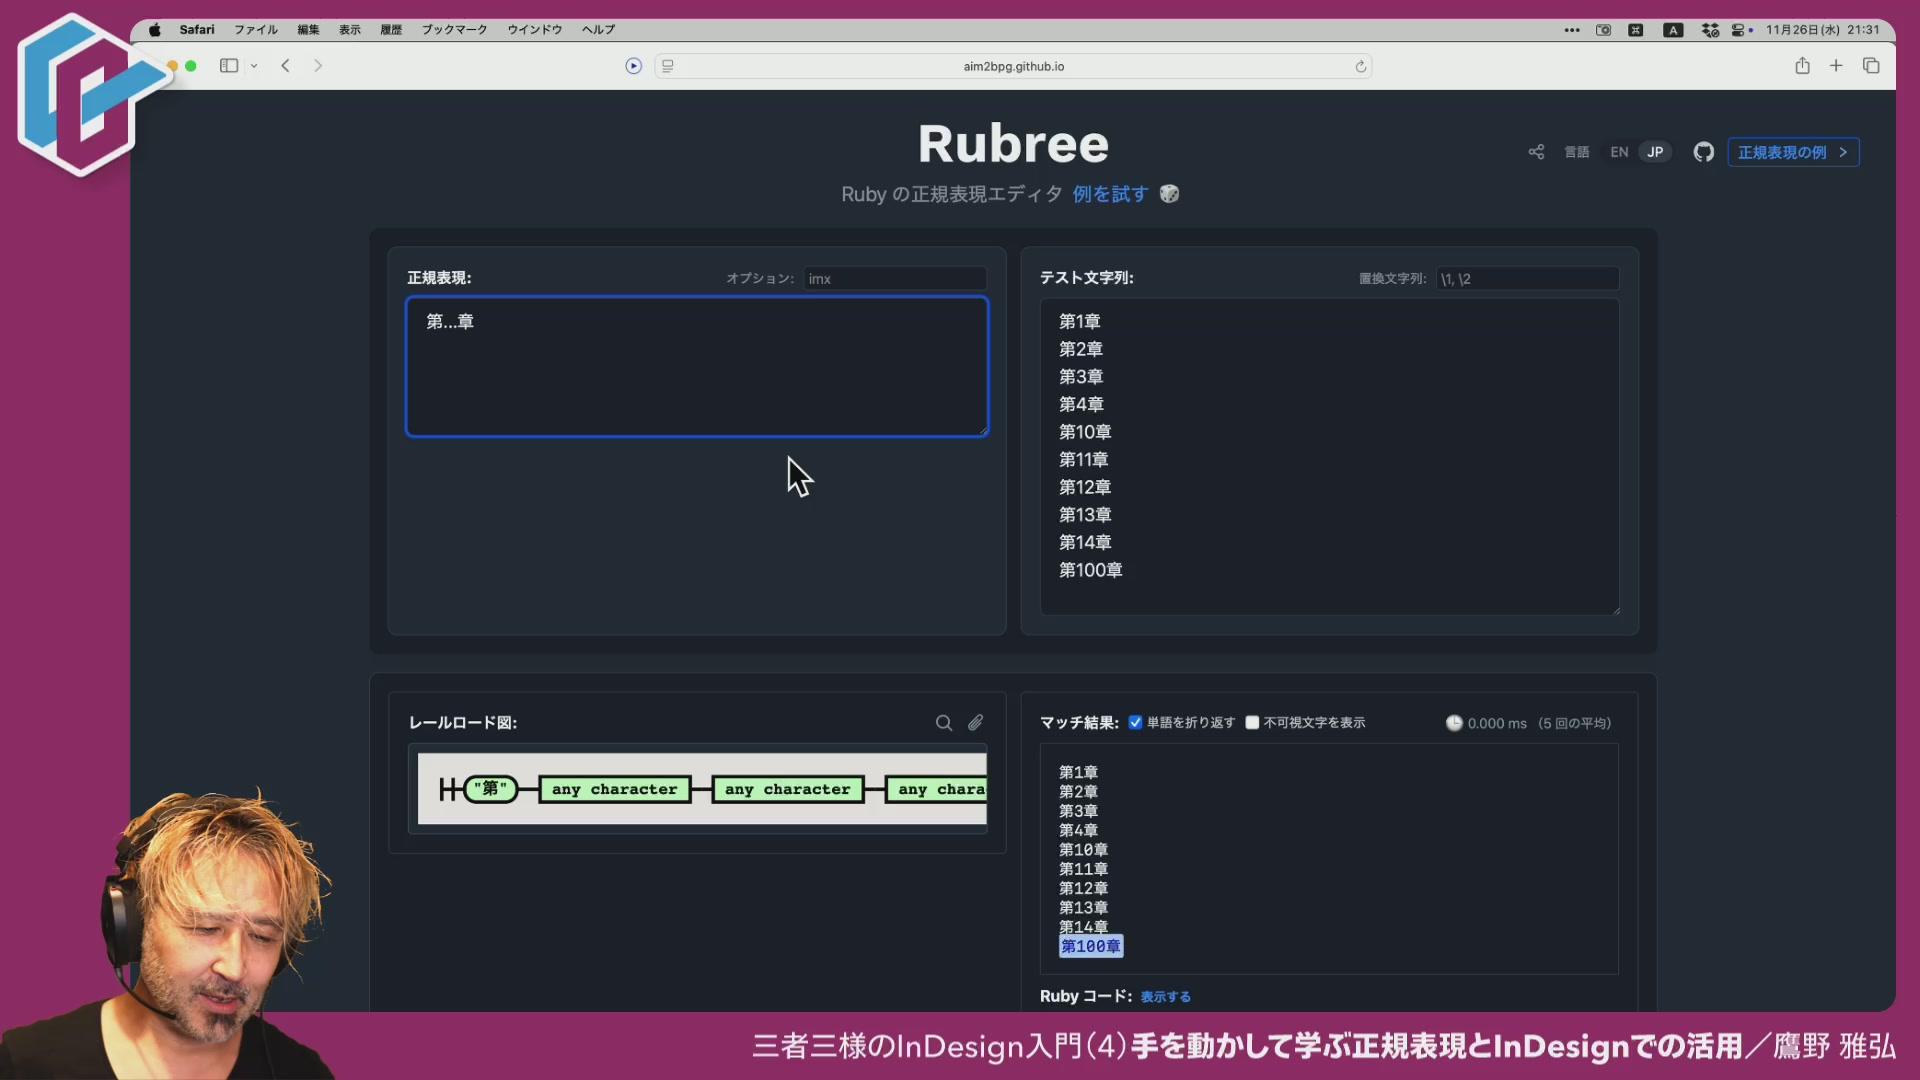Click the railroad diagram magnifier icon

coord(943,723)
